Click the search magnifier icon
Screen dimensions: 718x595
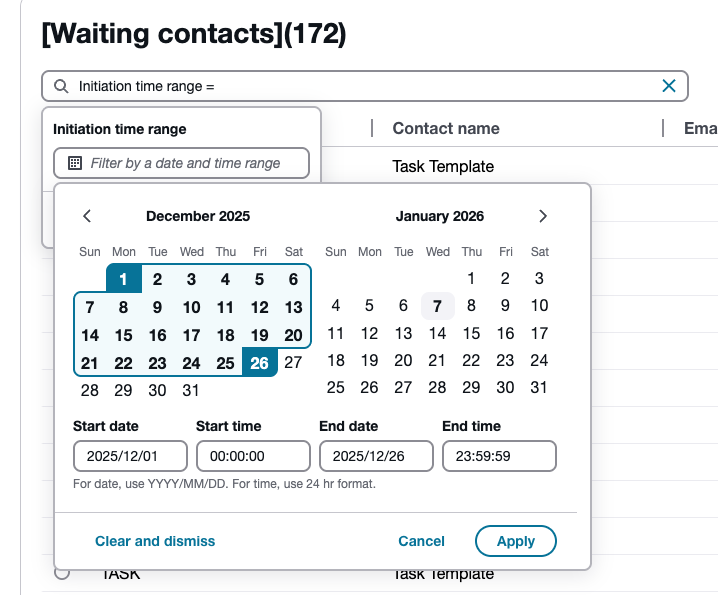pos(62,86)
